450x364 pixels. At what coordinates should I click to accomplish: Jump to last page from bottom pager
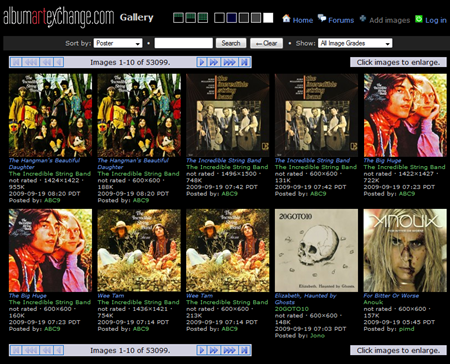(x=244, y=350)
